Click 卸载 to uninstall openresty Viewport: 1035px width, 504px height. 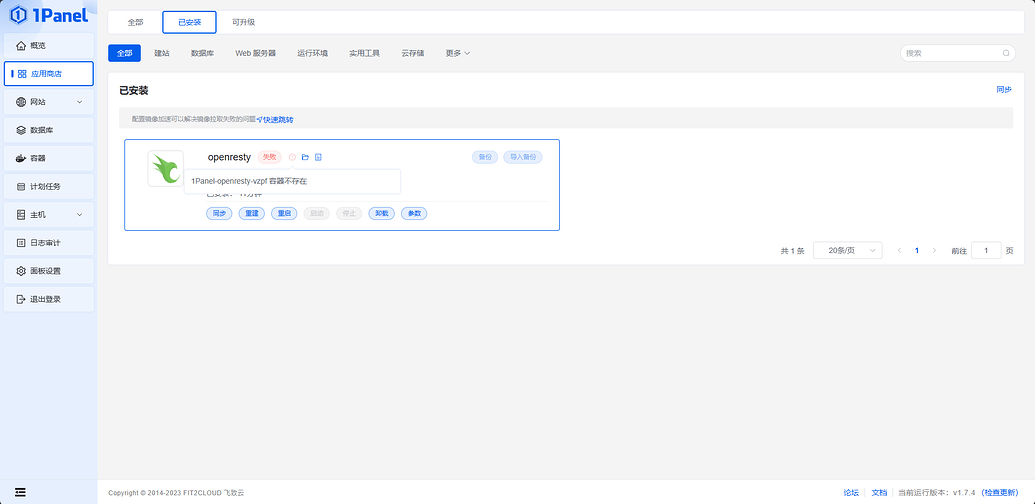[x=382, y=214]
